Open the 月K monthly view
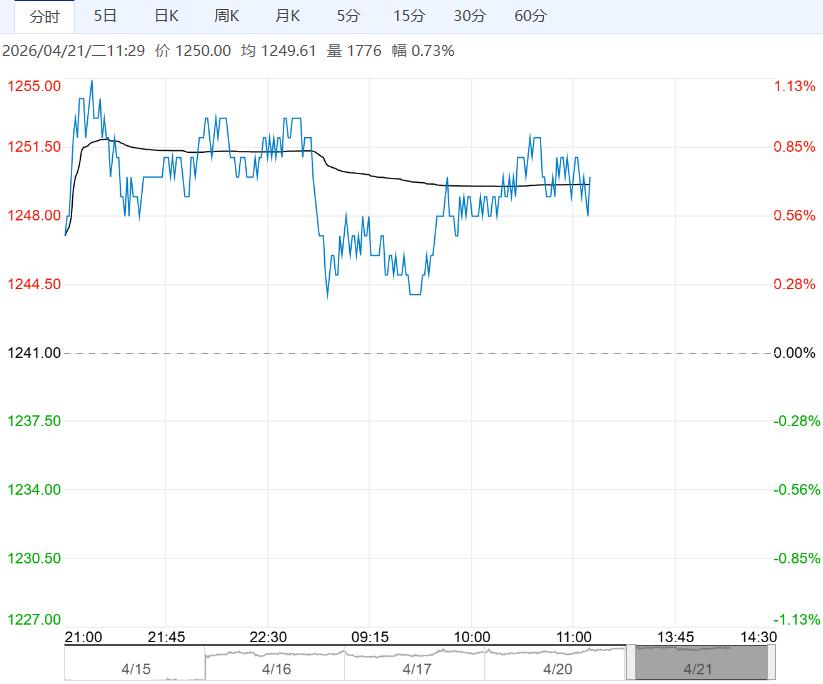Image resolution: width=823 pixels, height=684 pixels. tap(287, 16)
